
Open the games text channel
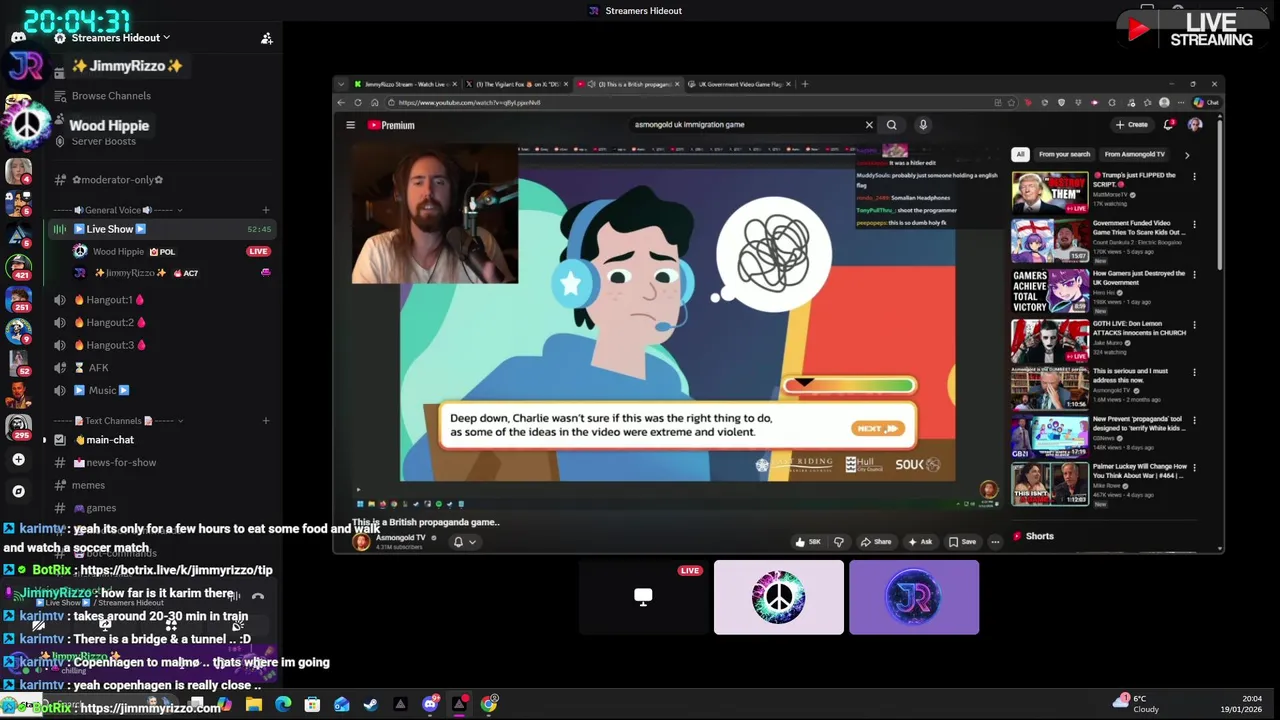click(100, 508)
